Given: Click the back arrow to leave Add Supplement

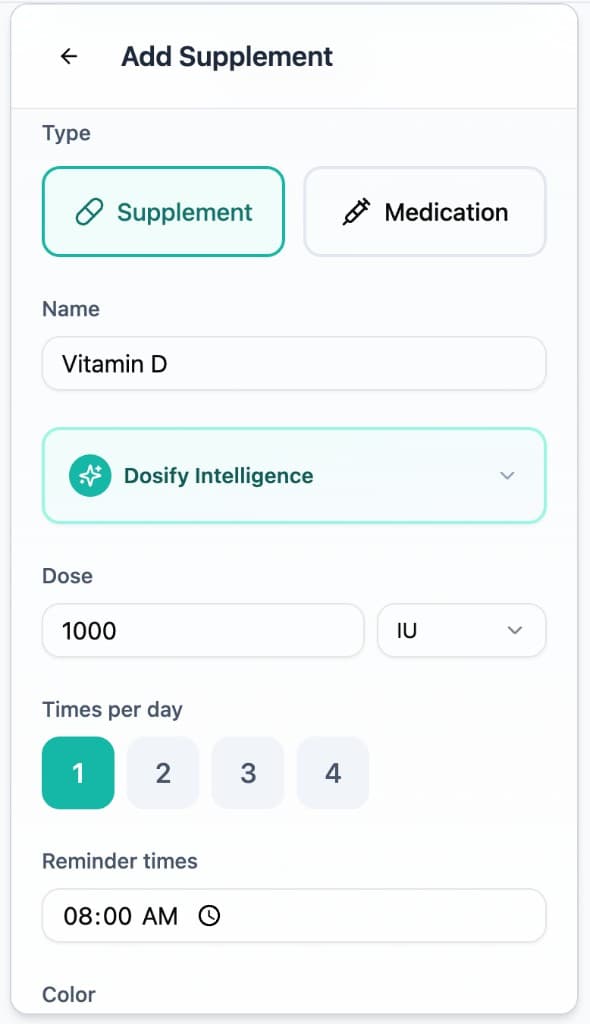Looking at the screenshot, I should [x=67, y=56].
